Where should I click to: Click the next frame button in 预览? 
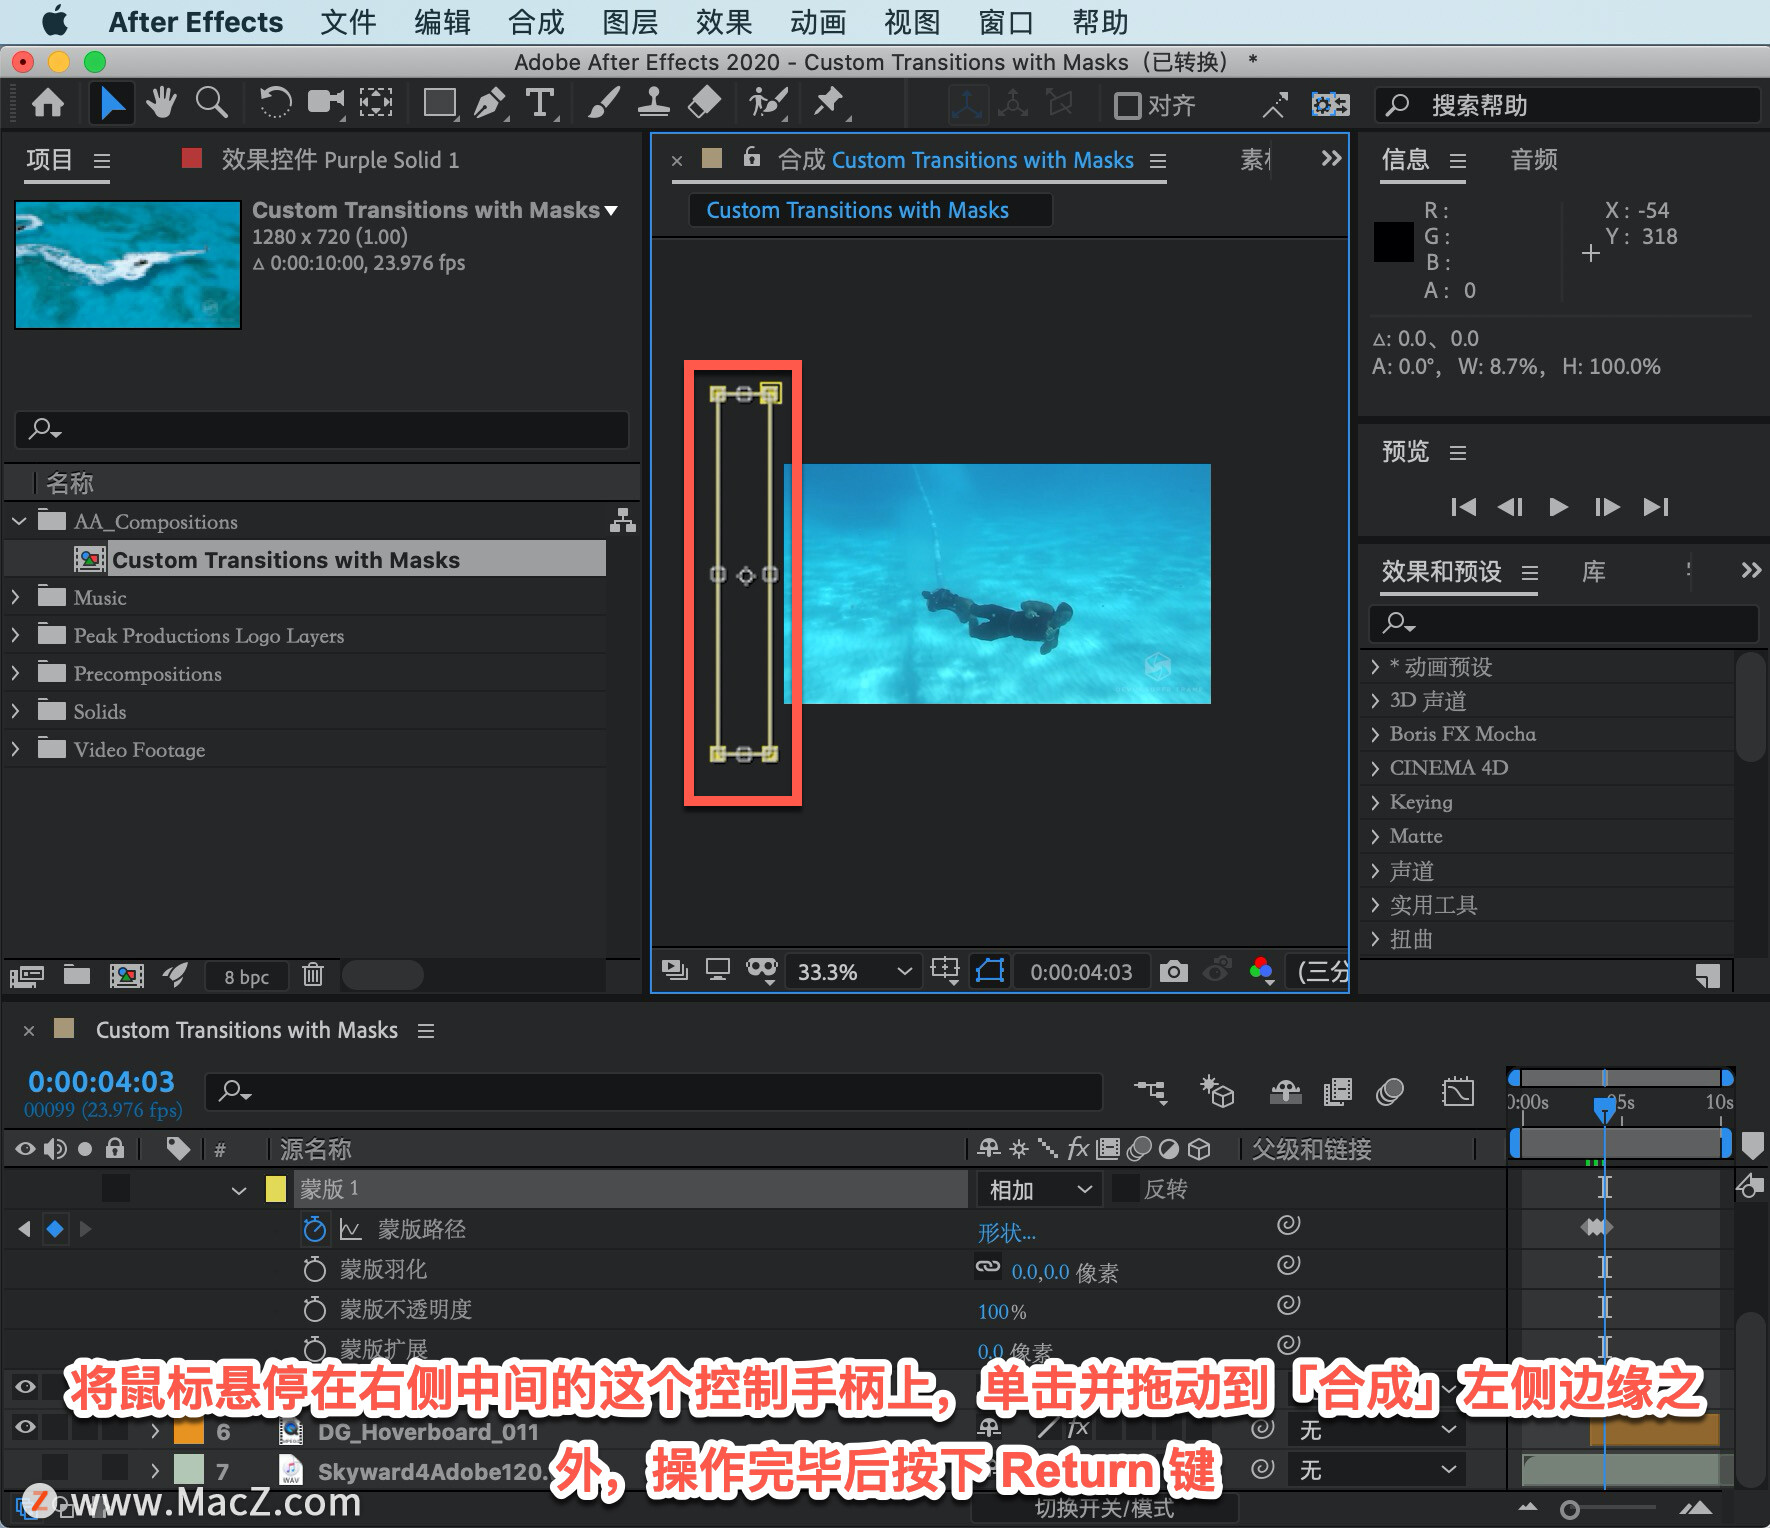coord(1607,507)
